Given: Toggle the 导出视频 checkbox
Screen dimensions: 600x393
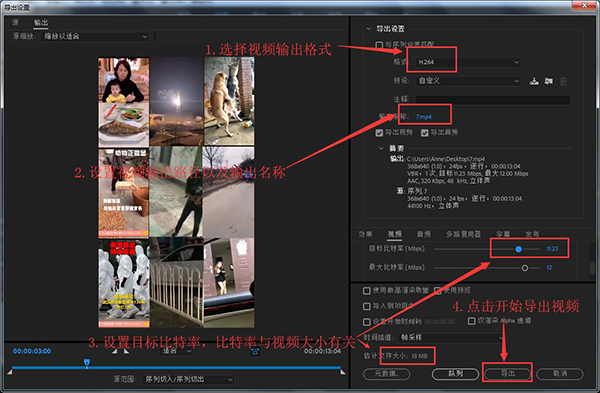Looking at the screenshot, I should [379, 133].
